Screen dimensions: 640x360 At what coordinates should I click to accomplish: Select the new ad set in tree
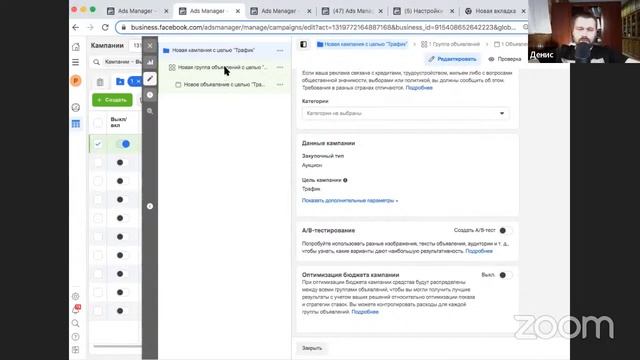click(x=224, y=67)
